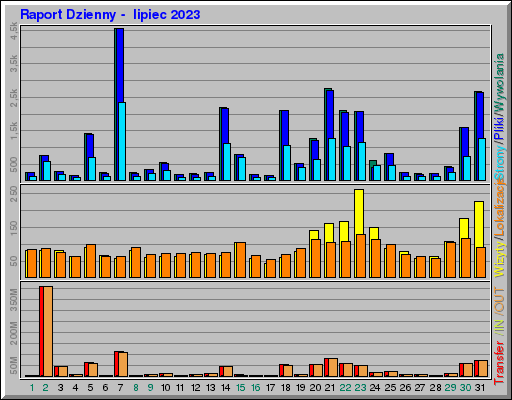
Task: Click day label 15 on the x-axis
Action: point(241,388)
